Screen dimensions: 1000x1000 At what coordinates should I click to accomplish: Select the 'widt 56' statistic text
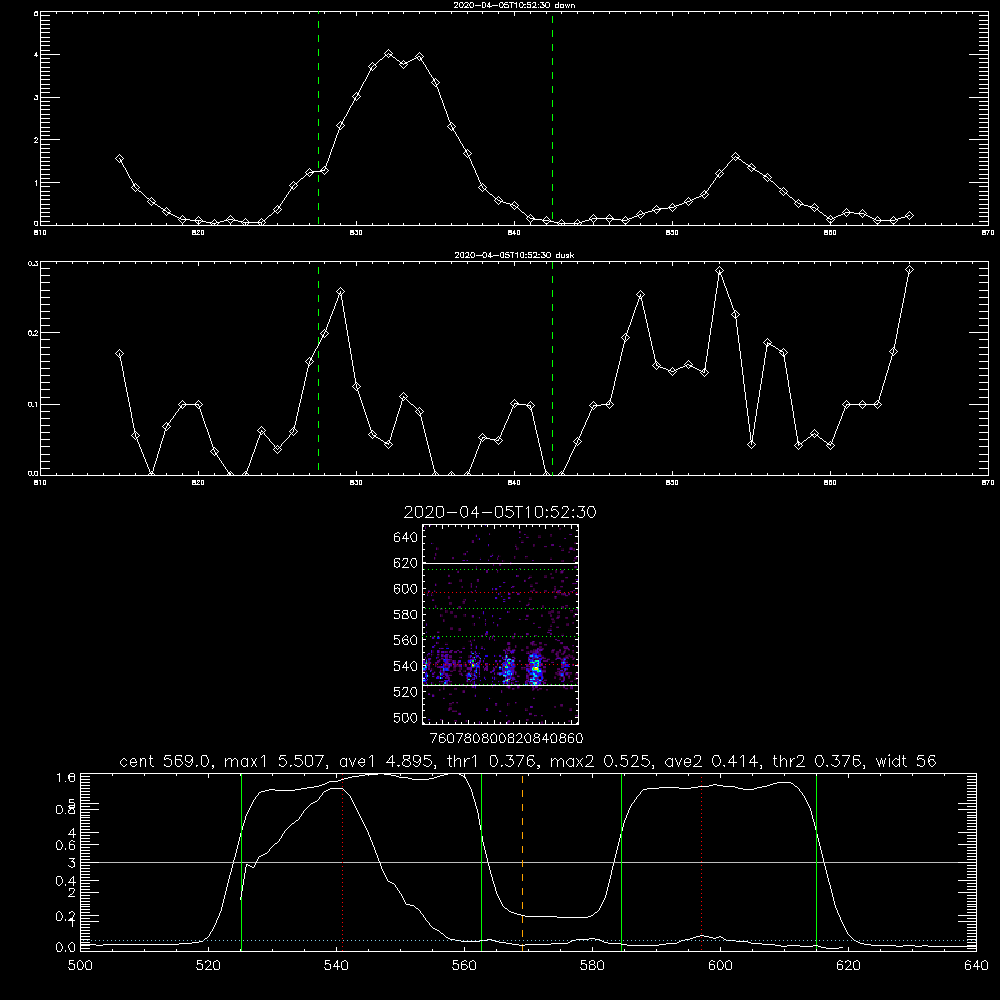906,761
